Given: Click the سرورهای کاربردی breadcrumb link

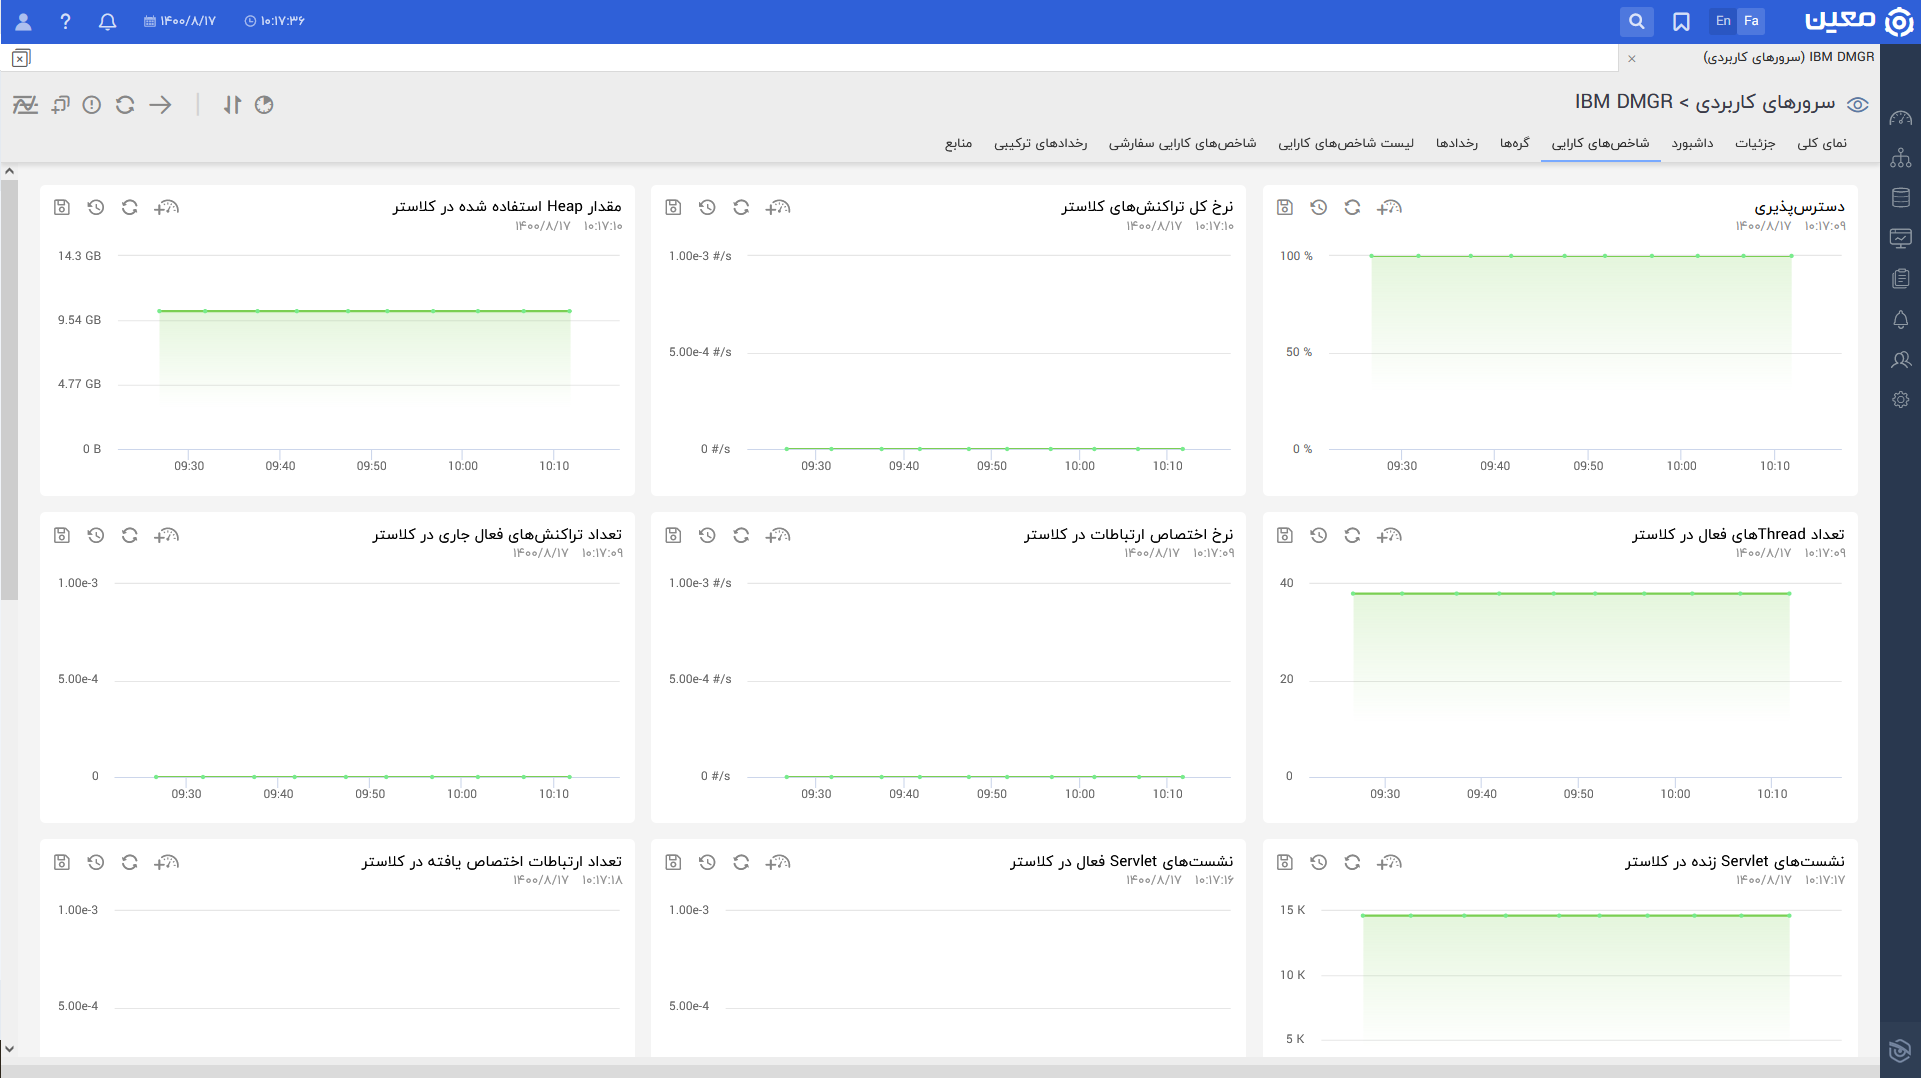Looking at the screenshot, I should 1765,102.
